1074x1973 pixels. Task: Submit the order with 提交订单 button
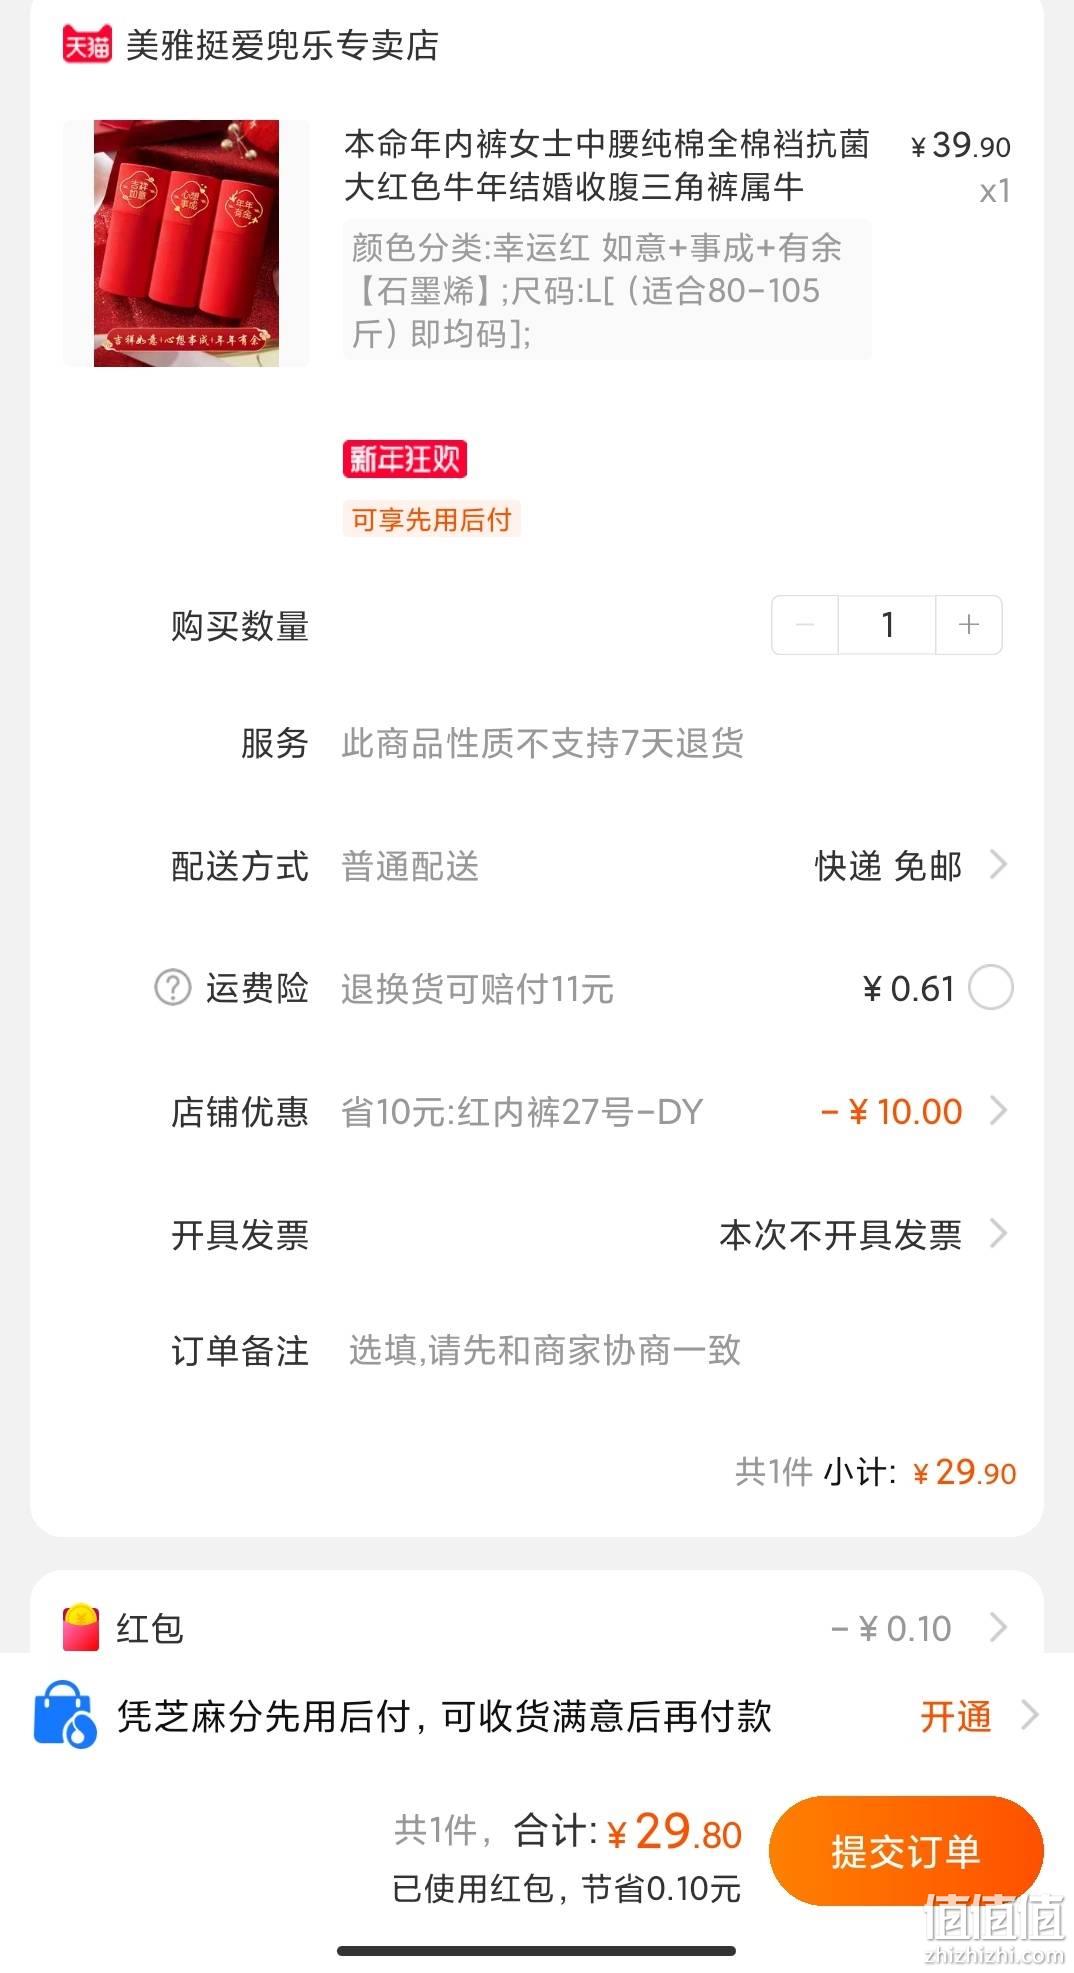pyautogui.click(x=906, y=1851)
